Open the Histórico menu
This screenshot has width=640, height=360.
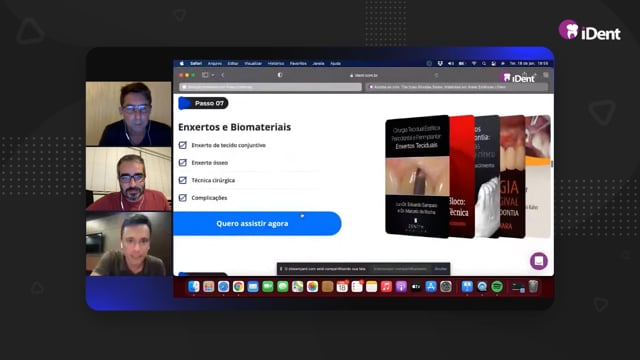pos(276,64)
